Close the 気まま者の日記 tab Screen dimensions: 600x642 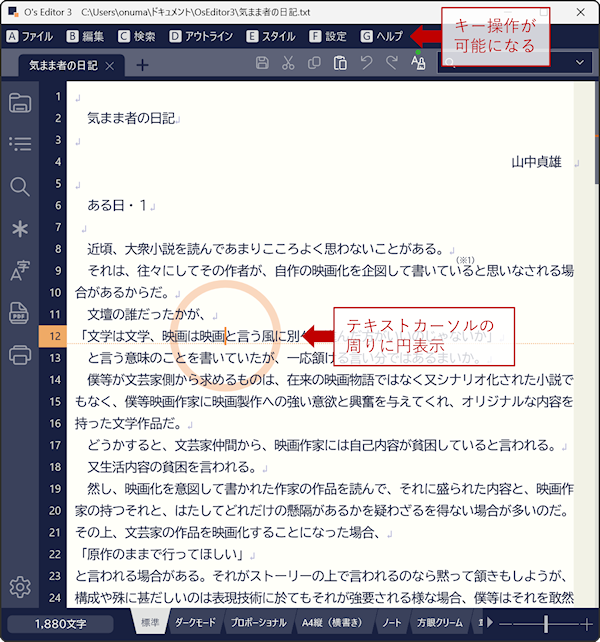(110, 66)
